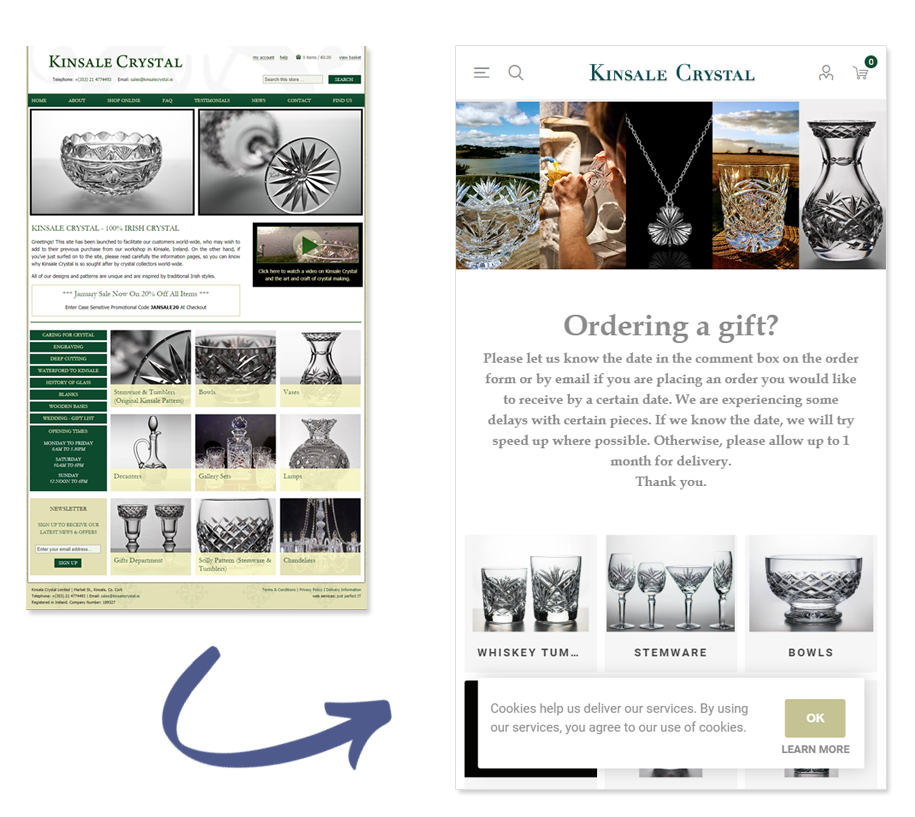Viewport: 915px width, 817px height.
Task: Play the Kinsale Crystal video
Action: 307,245
